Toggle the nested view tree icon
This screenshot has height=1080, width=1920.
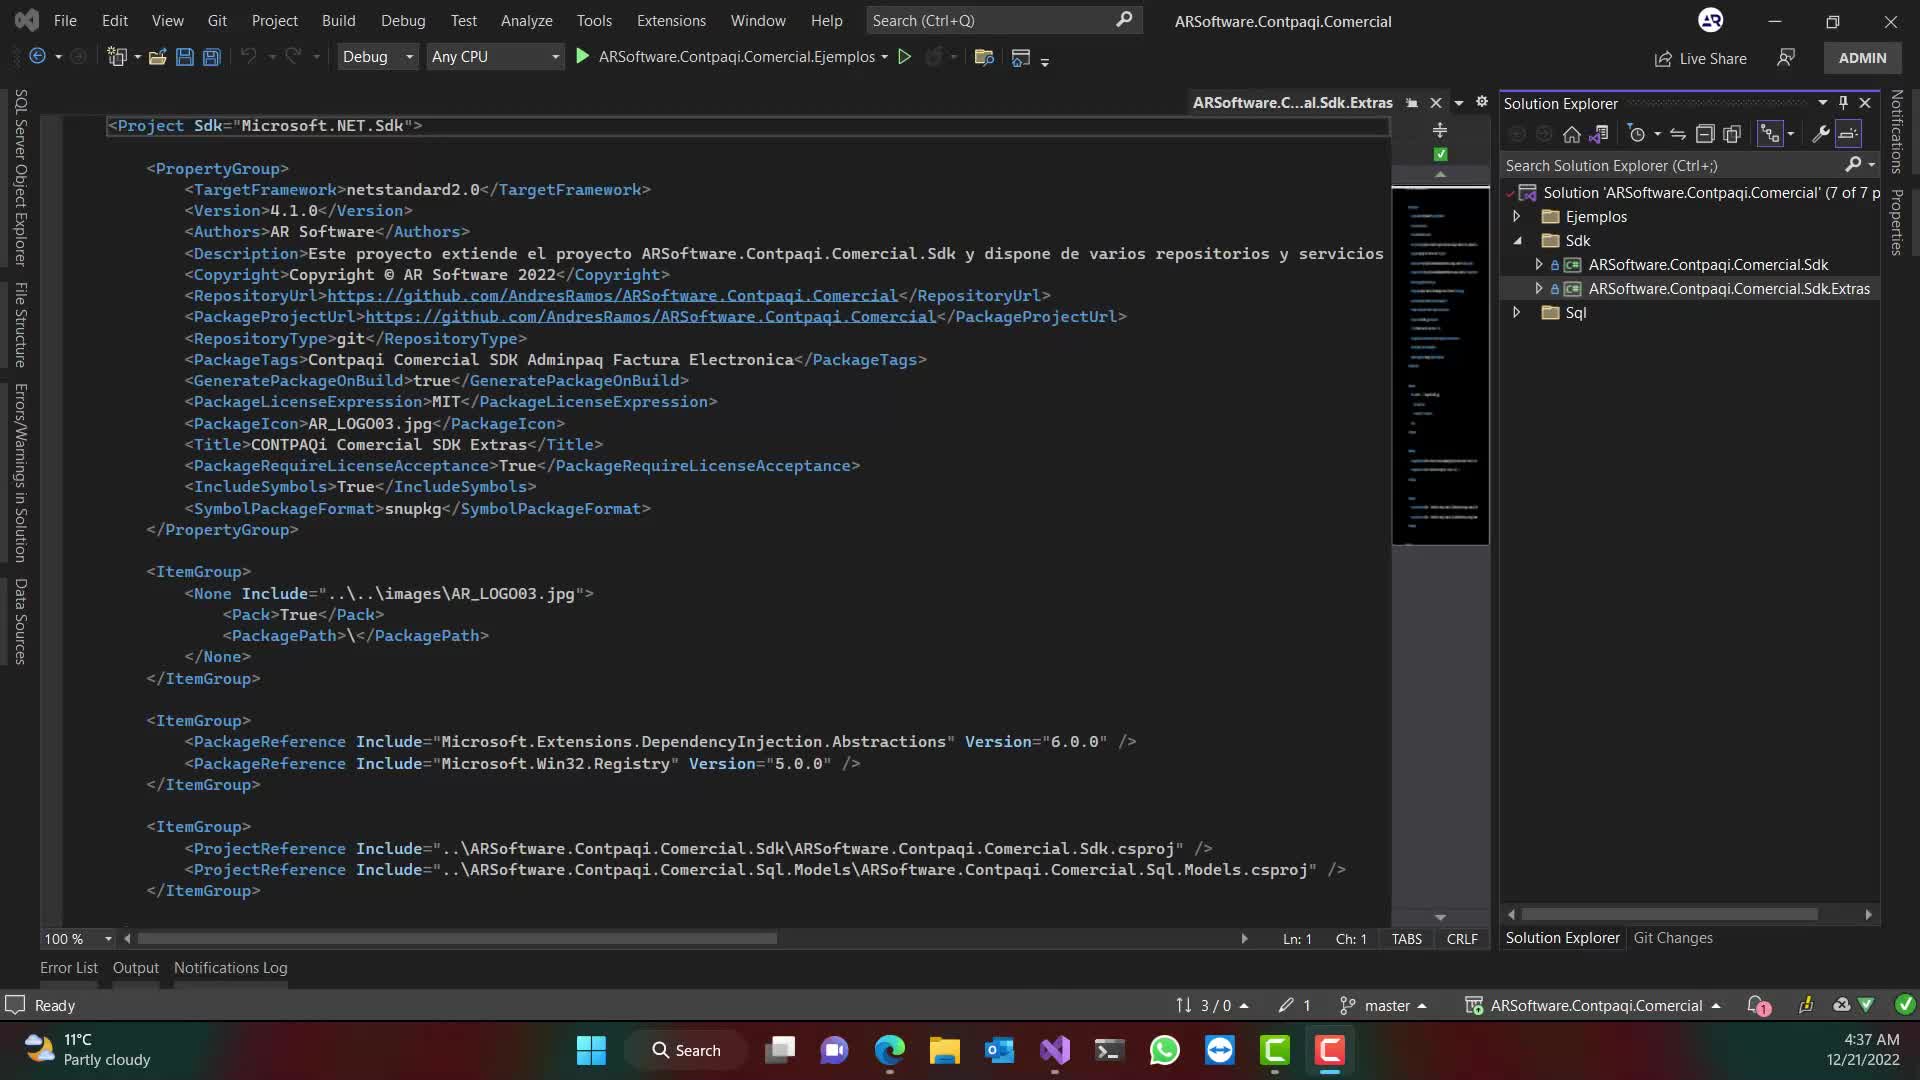click(1769, 134)
